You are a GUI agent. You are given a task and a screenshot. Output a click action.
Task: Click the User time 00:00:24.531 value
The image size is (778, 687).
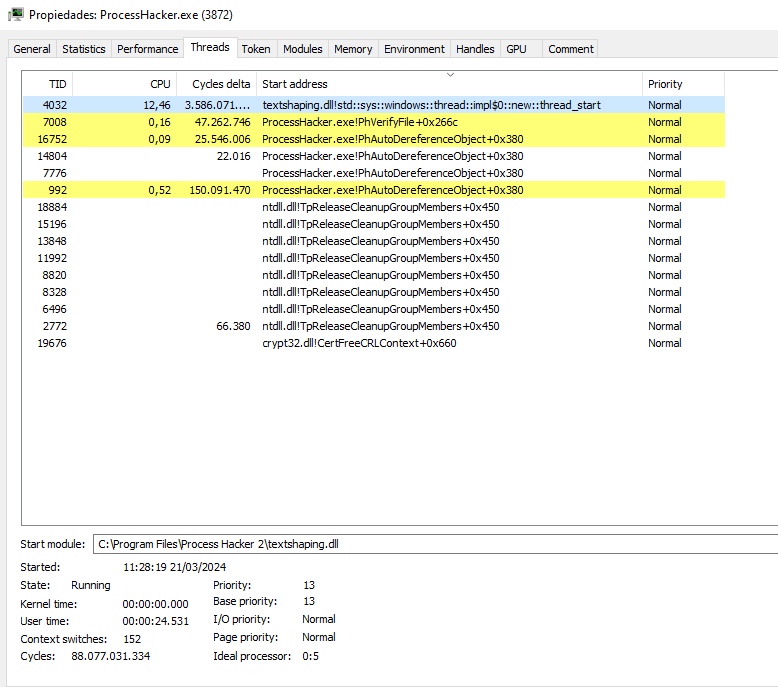(x=155, y=621)
